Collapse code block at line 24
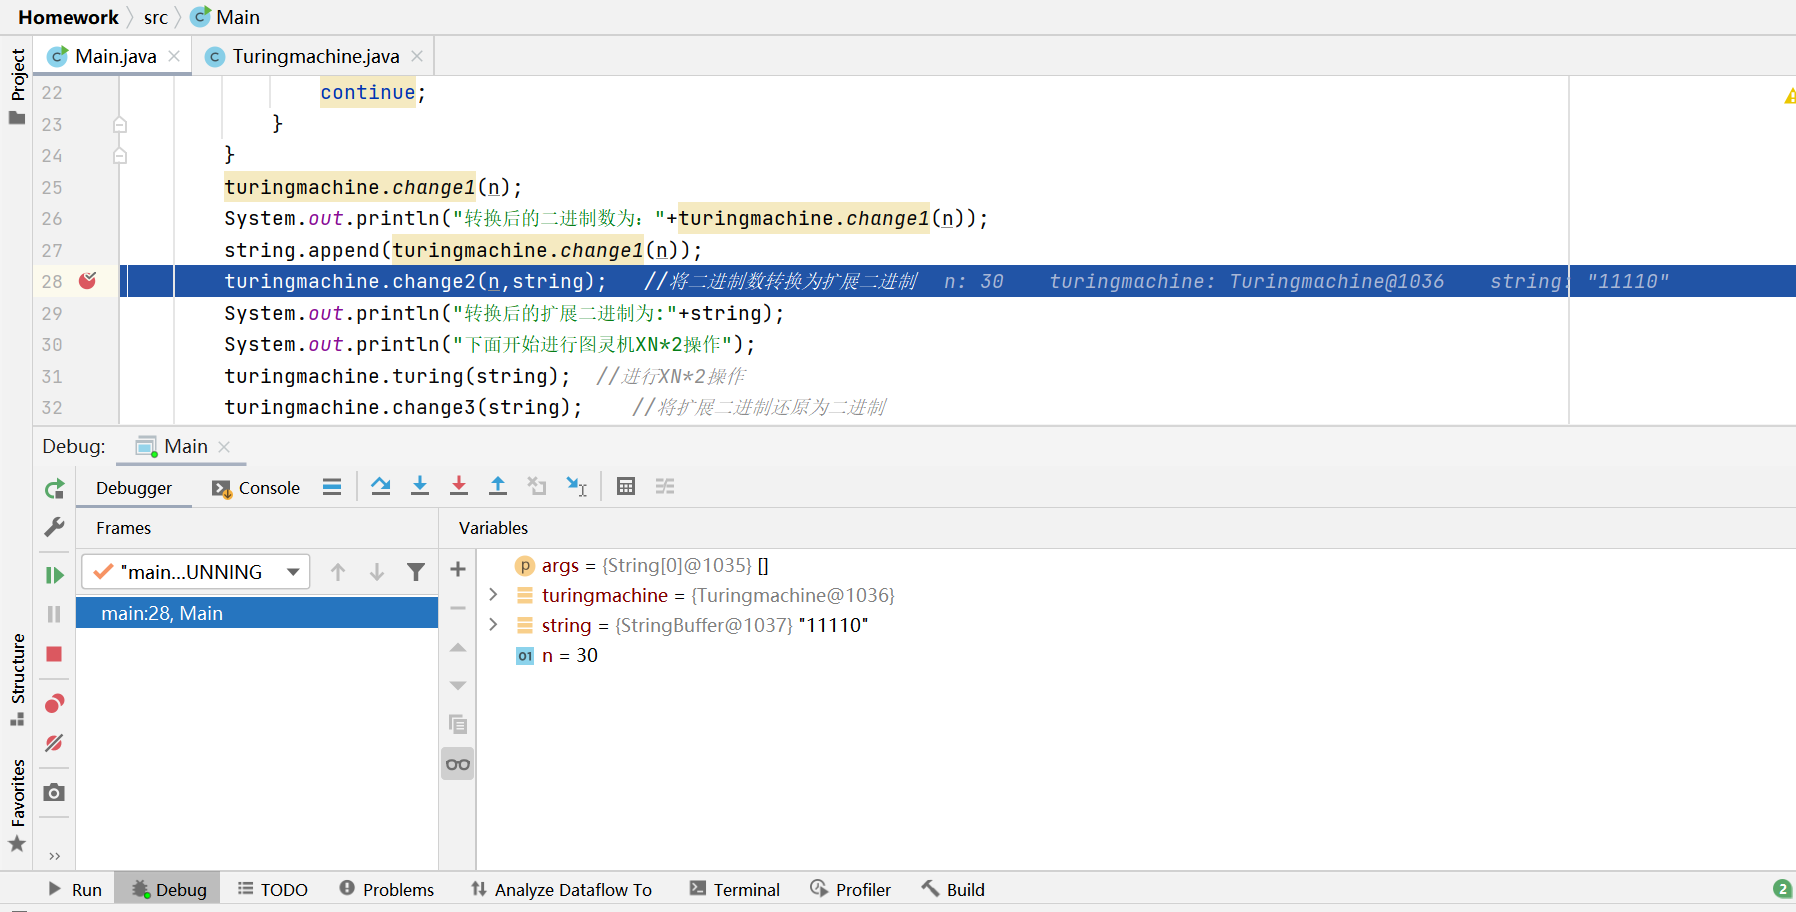Screen dimensions: 1796x912 (x=120, y=155)
